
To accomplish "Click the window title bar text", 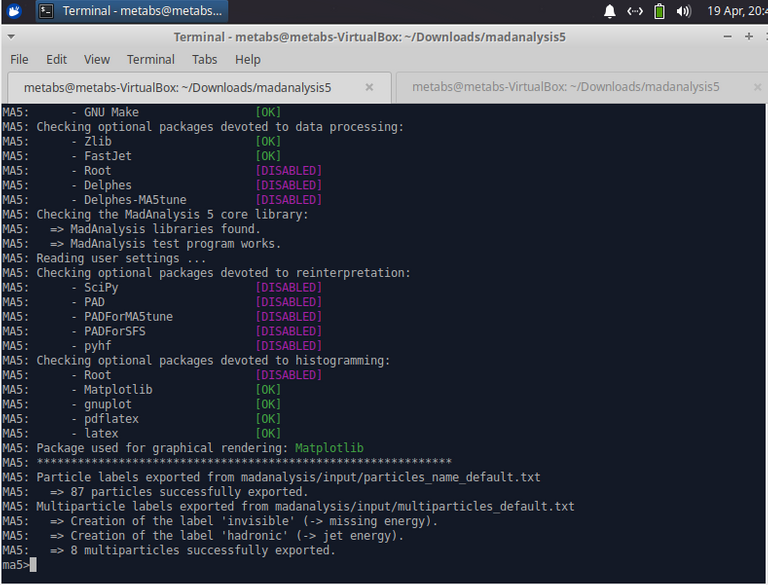I will tap(369, 37).
